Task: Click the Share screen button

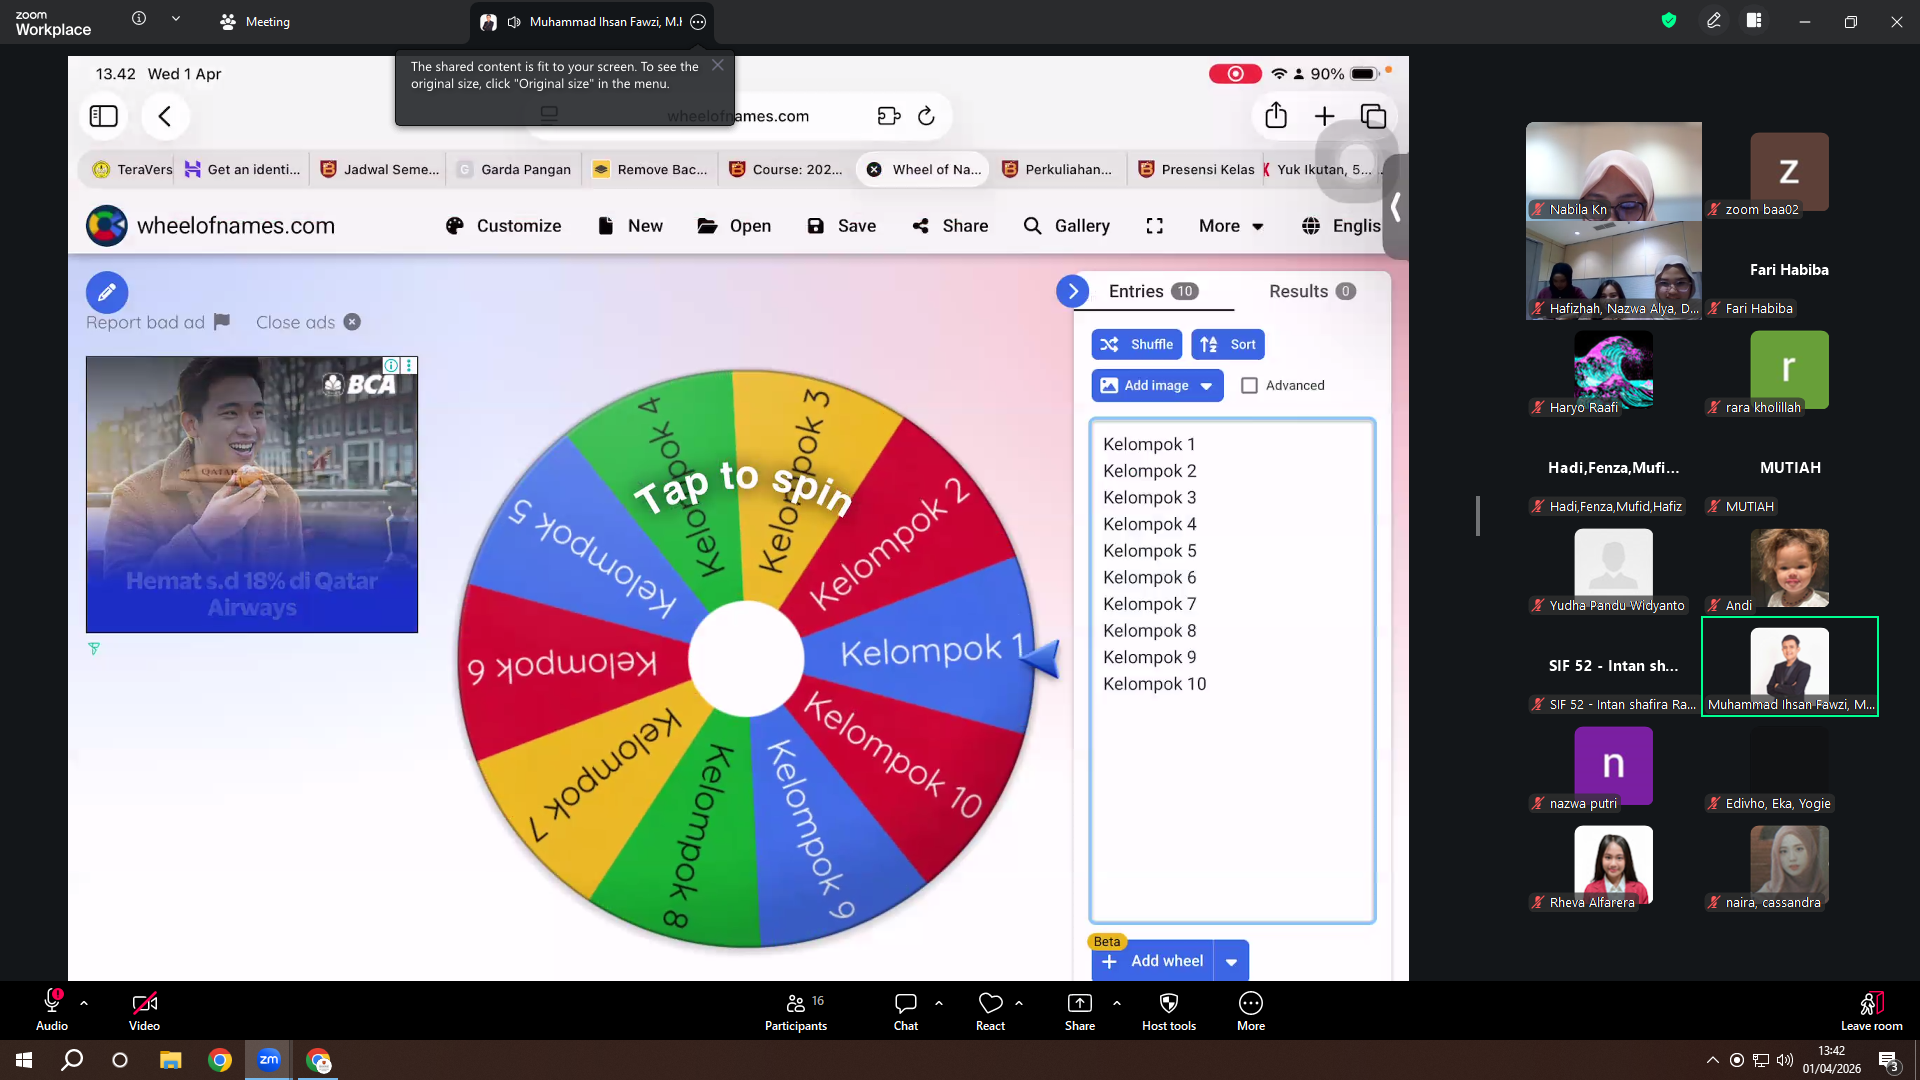Action: pos(1080,1010)
